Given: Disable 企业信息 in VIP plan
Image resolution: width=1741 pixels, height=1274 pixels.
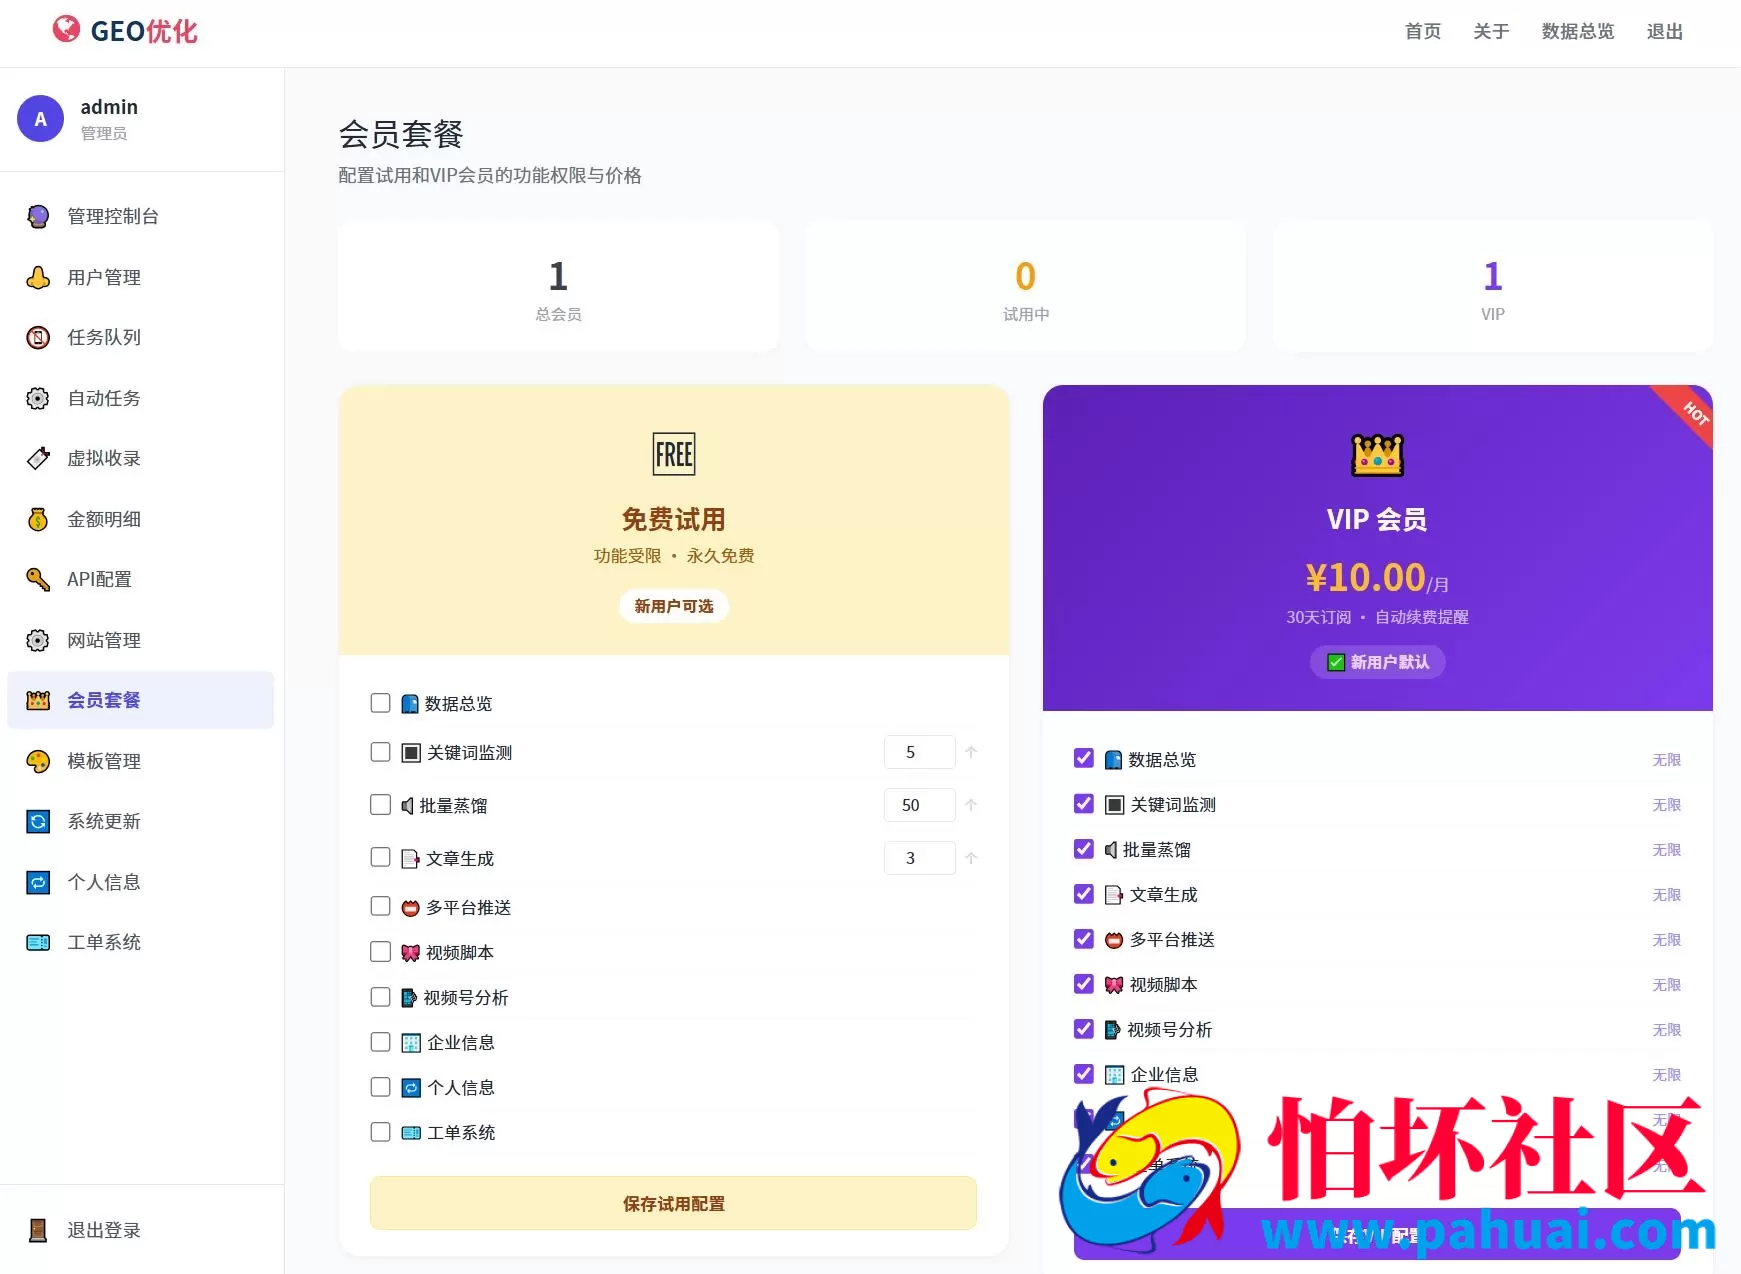Looking at the screenshot, I should (1084, 1074).
